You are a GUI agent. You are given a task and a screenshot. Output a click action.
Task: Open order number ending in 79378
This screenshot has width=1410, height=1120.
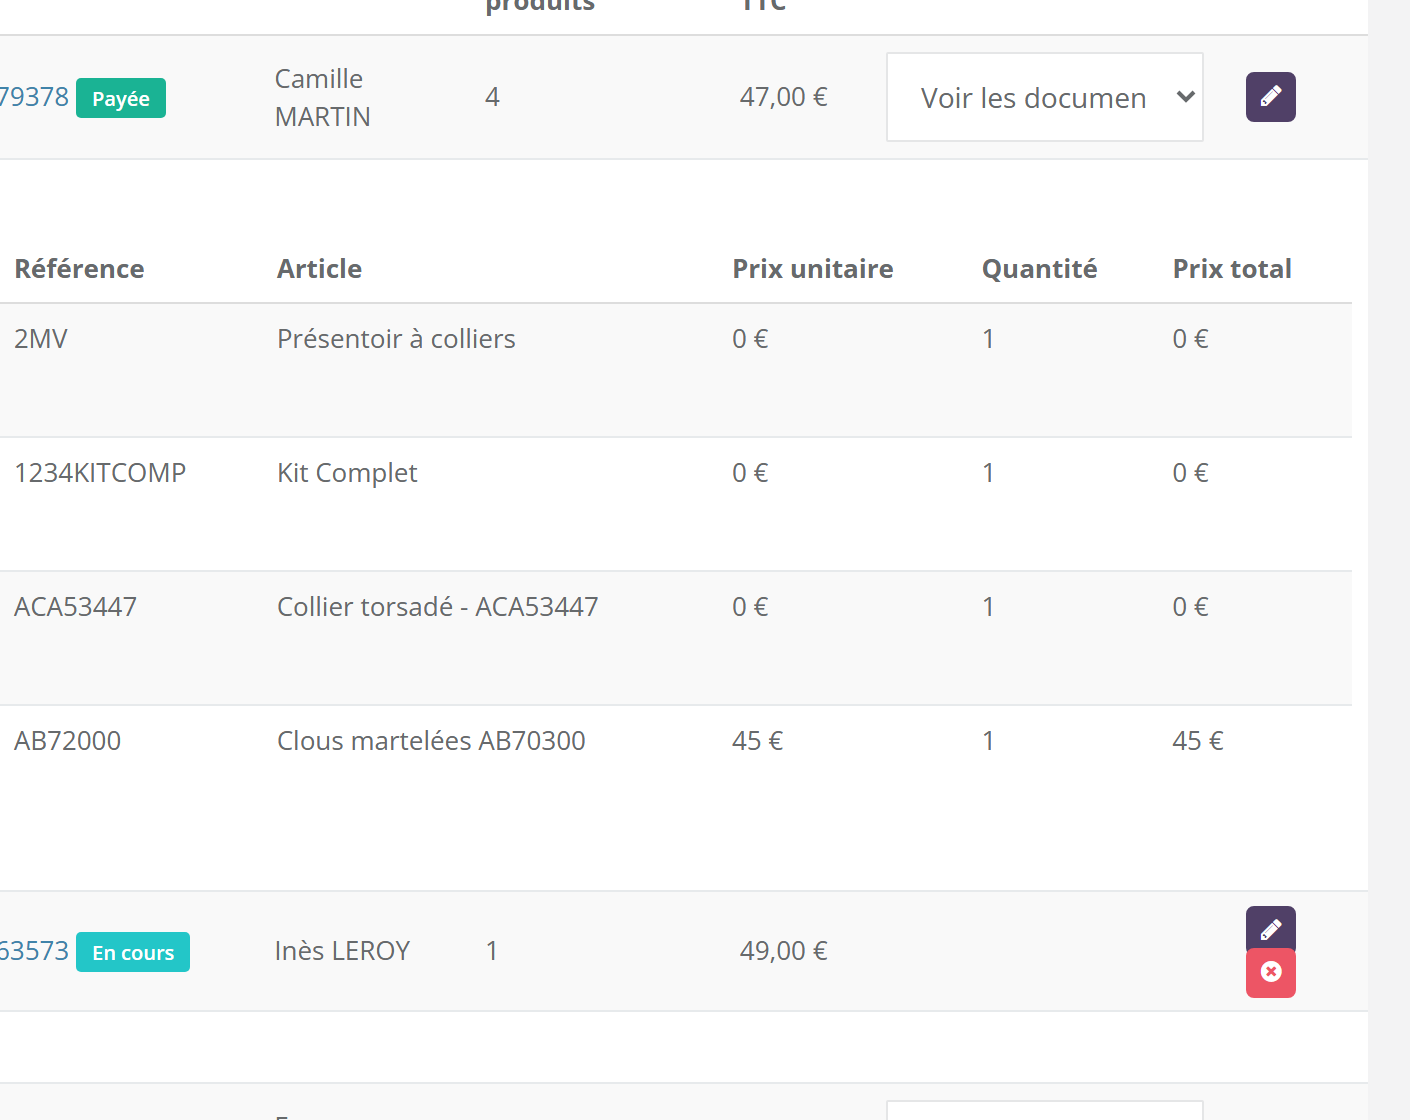pos(34,97)
